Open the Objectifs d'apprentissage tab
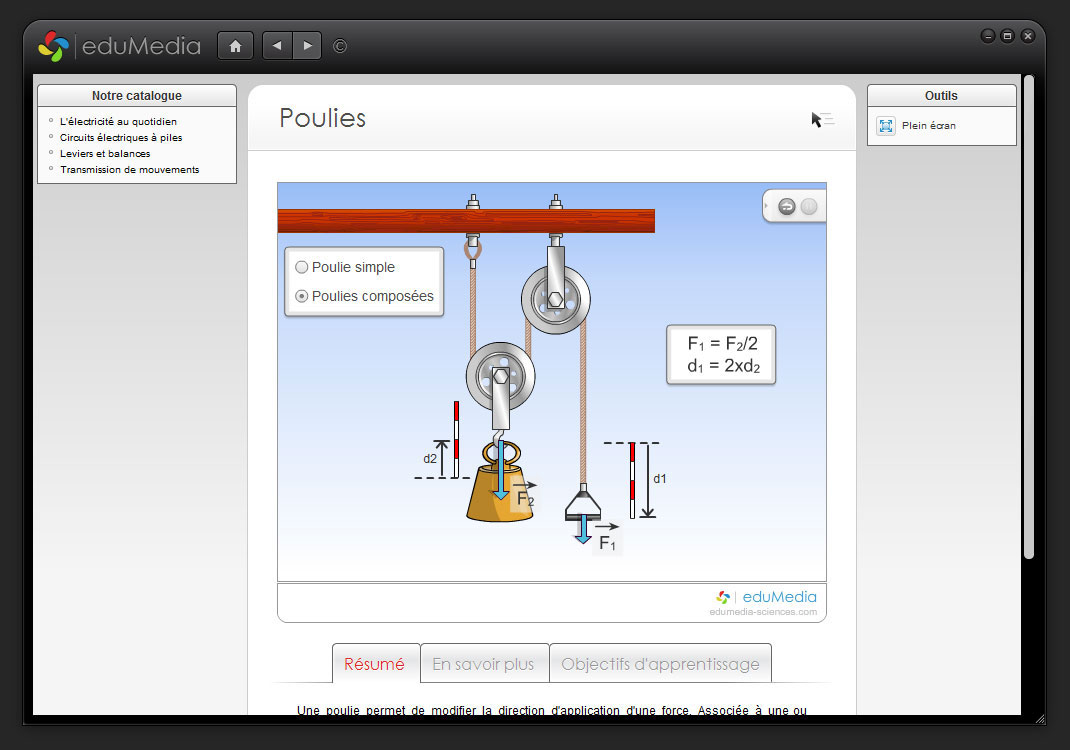1070x750 pixels. click(660, 664)
